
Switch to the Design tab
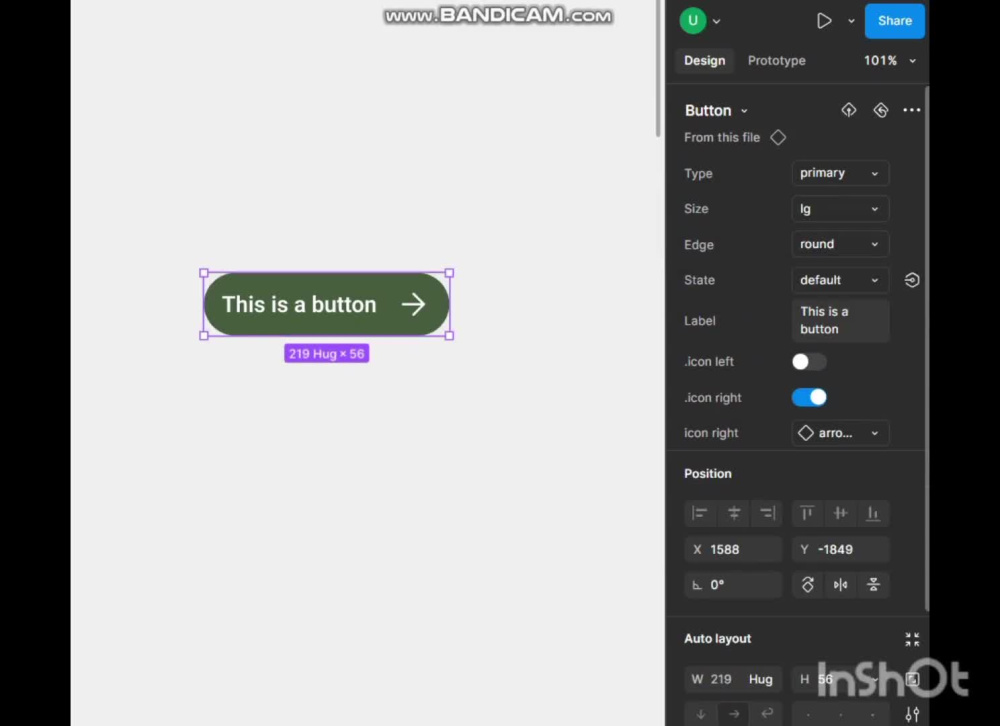[x=704, y=61]
